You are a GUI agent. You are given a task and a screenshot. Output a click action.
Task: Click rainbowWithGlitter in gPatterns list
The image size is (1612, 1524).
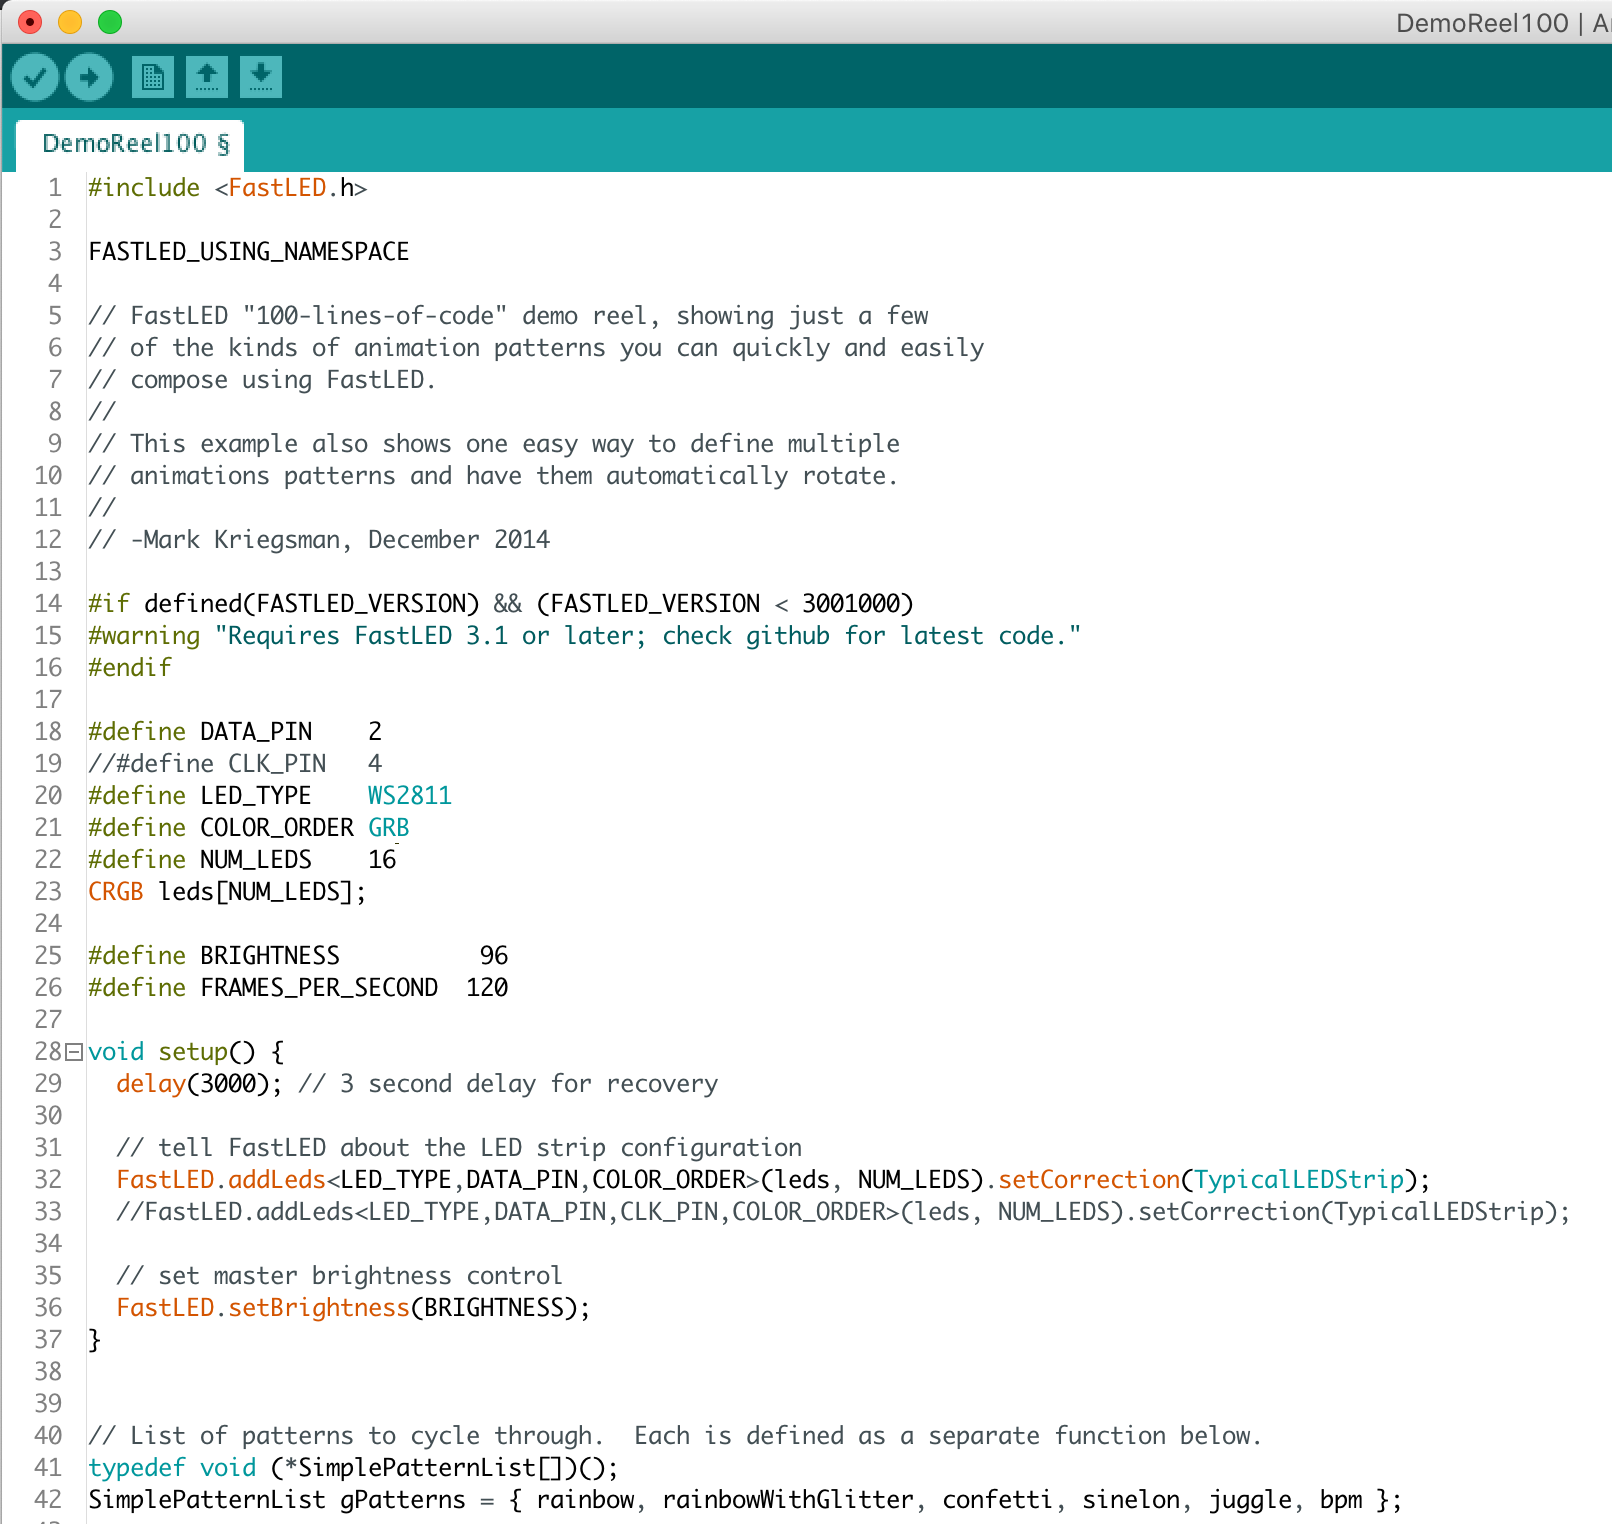[x=788, y=1500]
